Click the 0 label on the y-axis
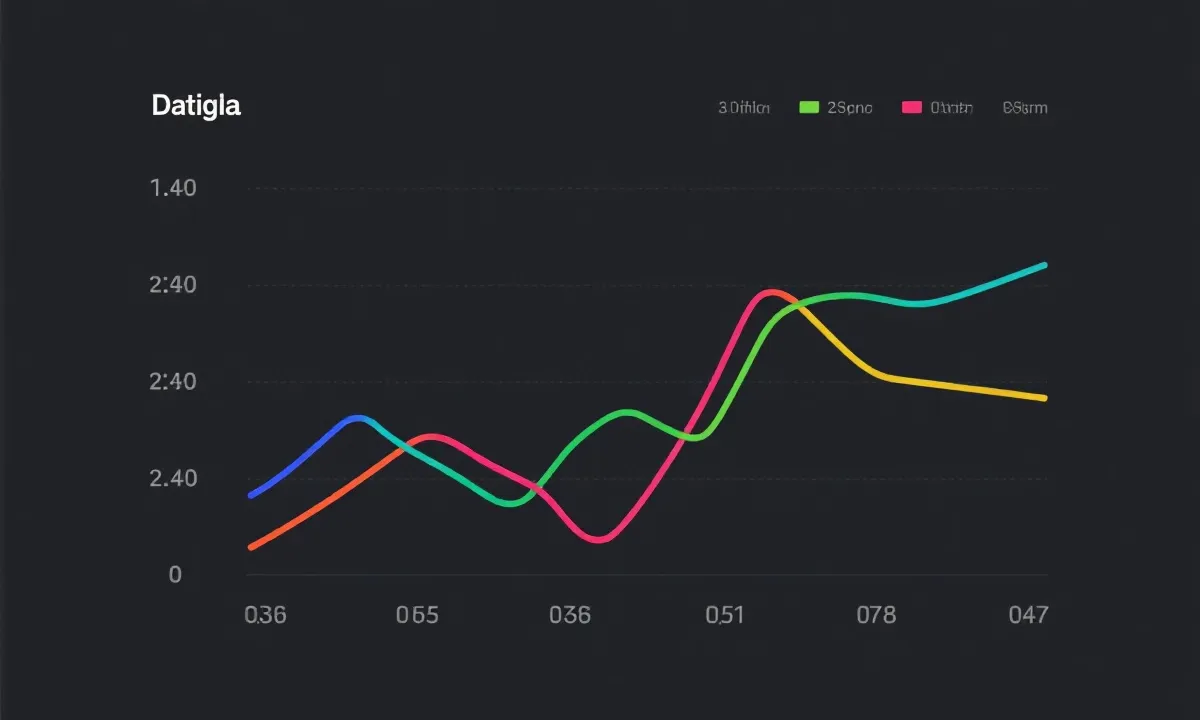Image resolution: width=1200 pixels, height=720 pixels. click(x=175, y=574)
